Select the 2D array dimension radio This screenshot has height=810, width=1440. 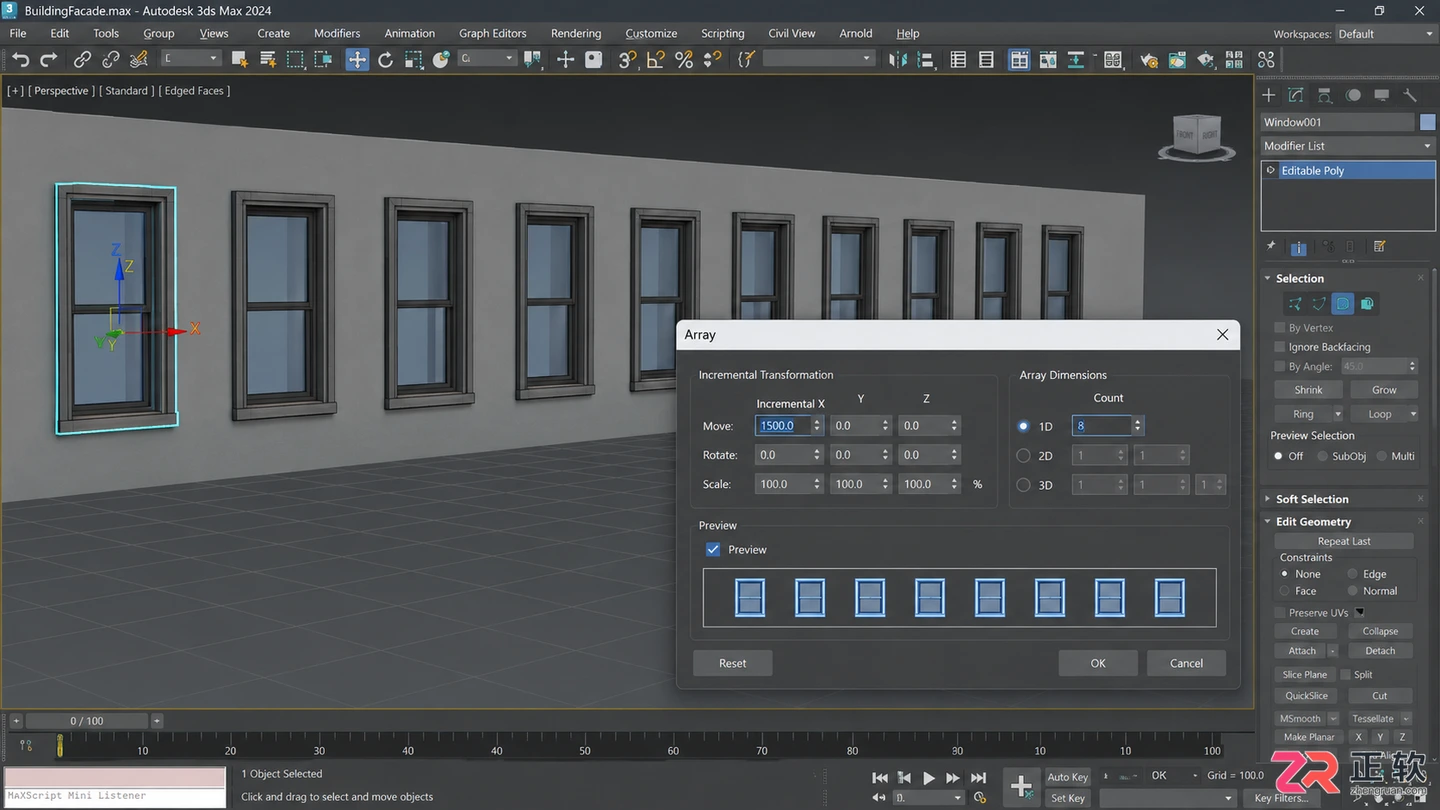(x=1023, y=455)
